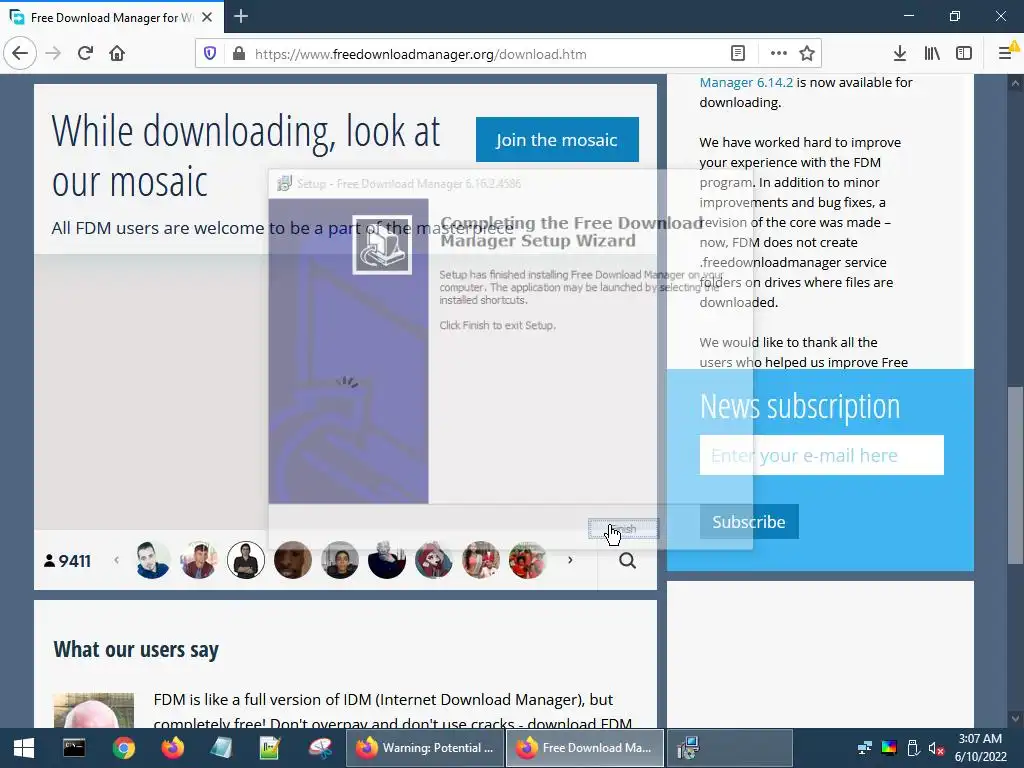
Task: Click the mosaic search magnifier icon
Action: click(x=628, y=560)
